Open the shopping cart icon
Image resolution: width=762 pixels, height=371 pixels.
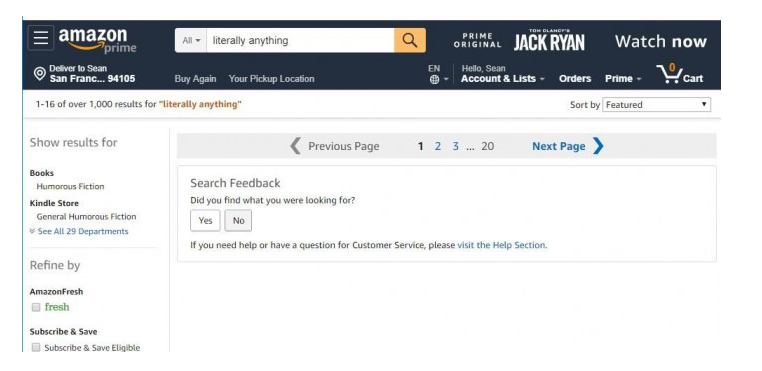[669, 73]
